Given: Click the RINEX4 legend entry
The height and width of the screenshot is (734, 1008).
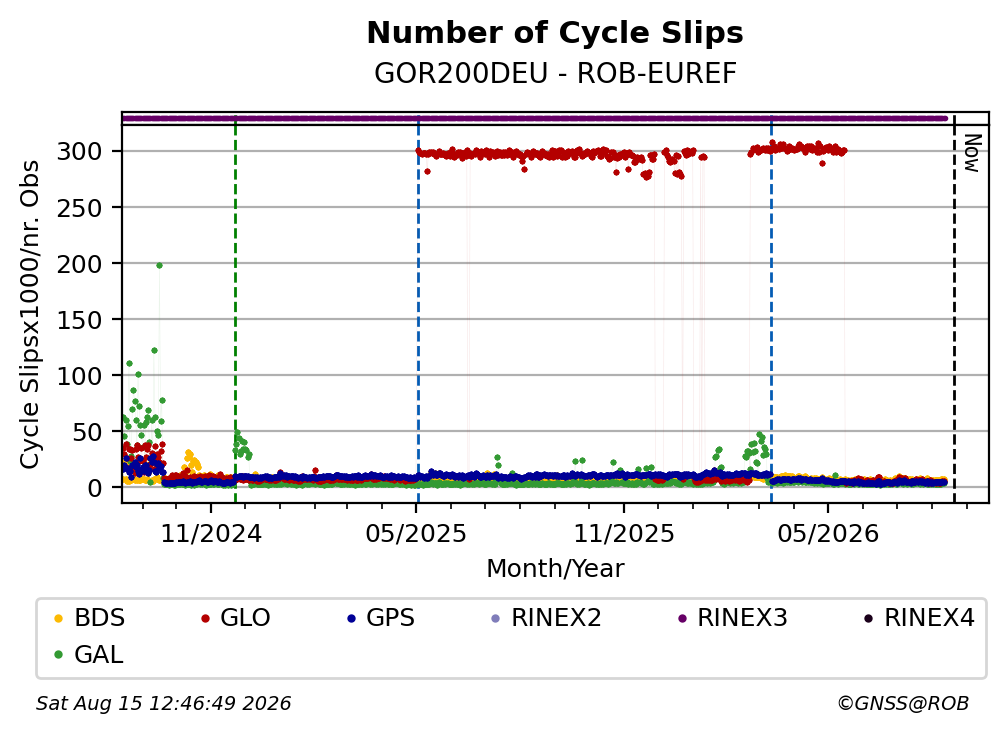Looking at the screenshot, I should 919,618.
